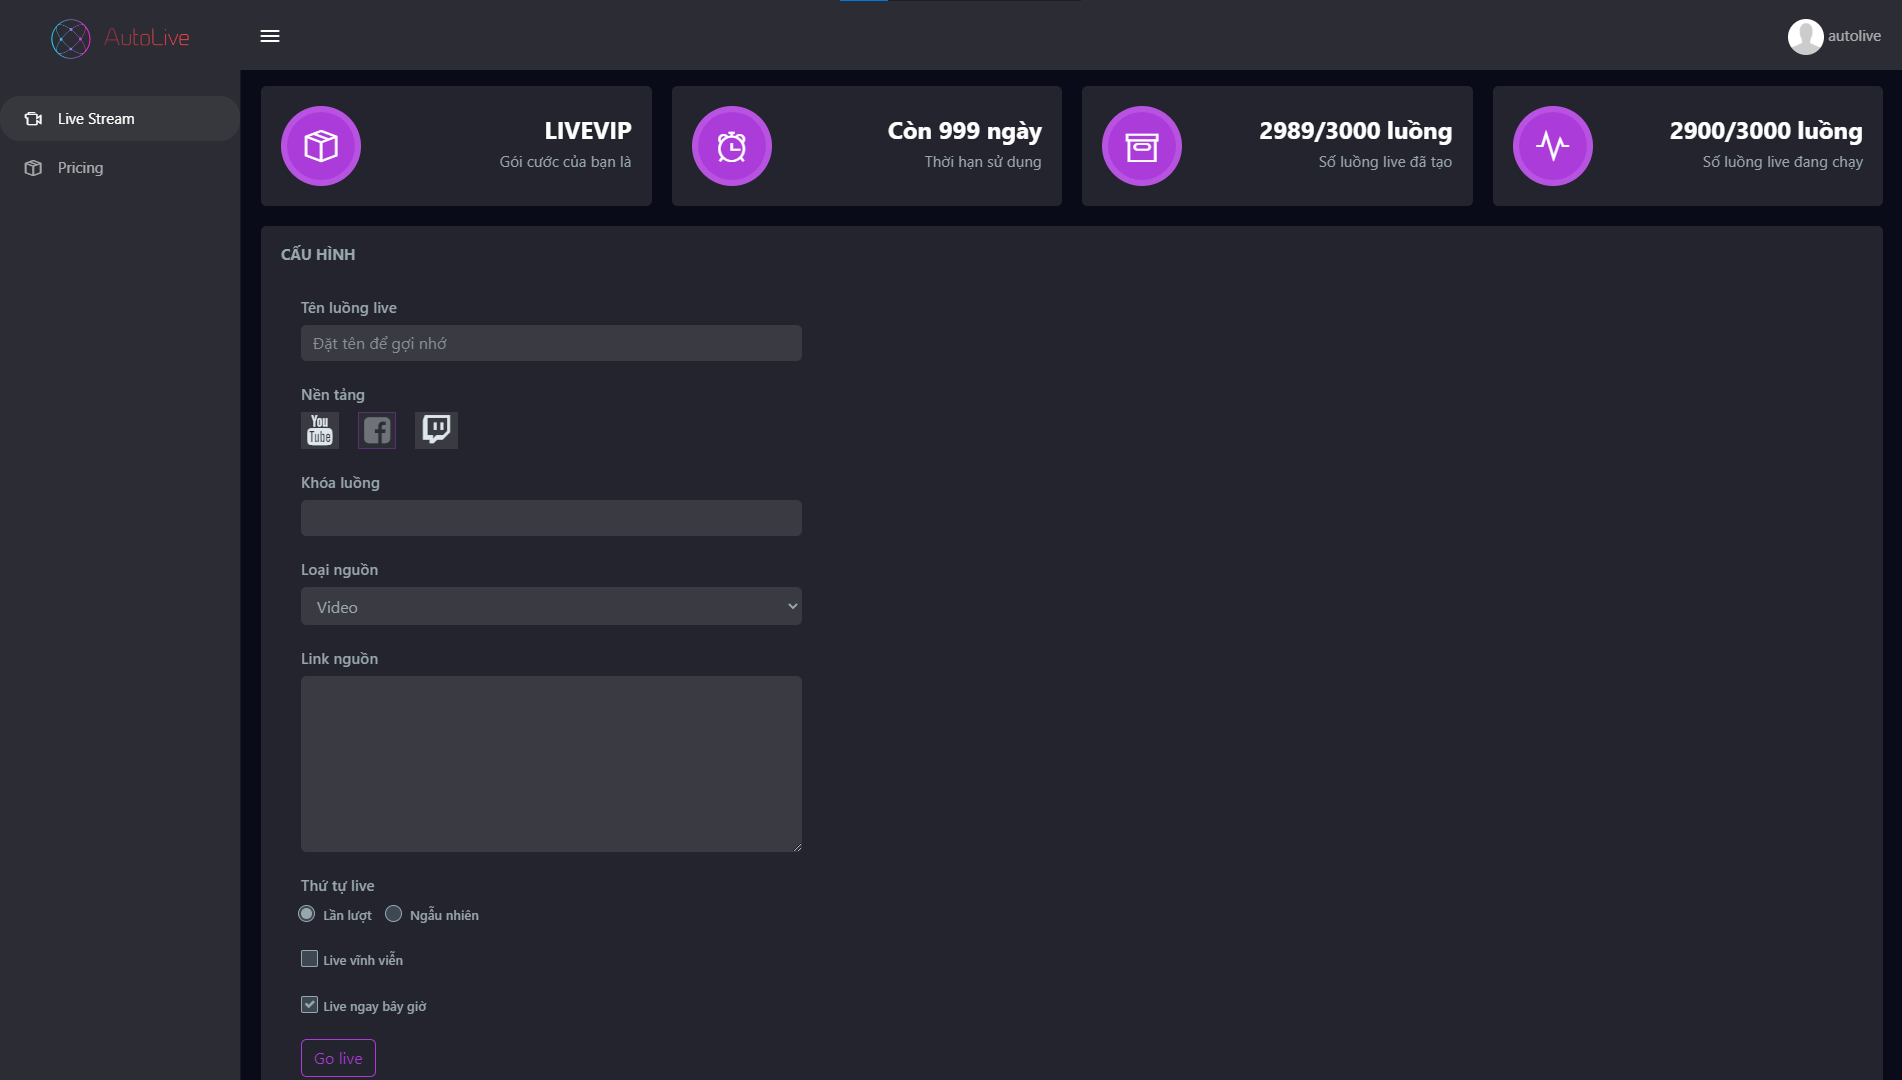The height and width of the screenshot is (1080, 1902).
Task: Choose the Facebook platform icon
Action: 377,430
